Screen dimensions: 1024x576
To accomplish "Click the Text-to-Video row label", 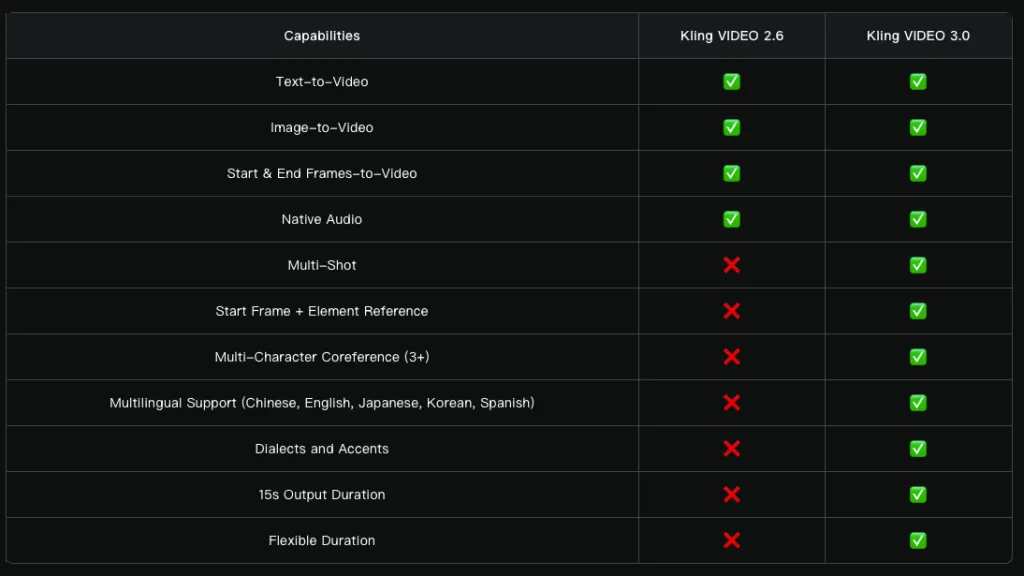I will [x=322, y=82].
